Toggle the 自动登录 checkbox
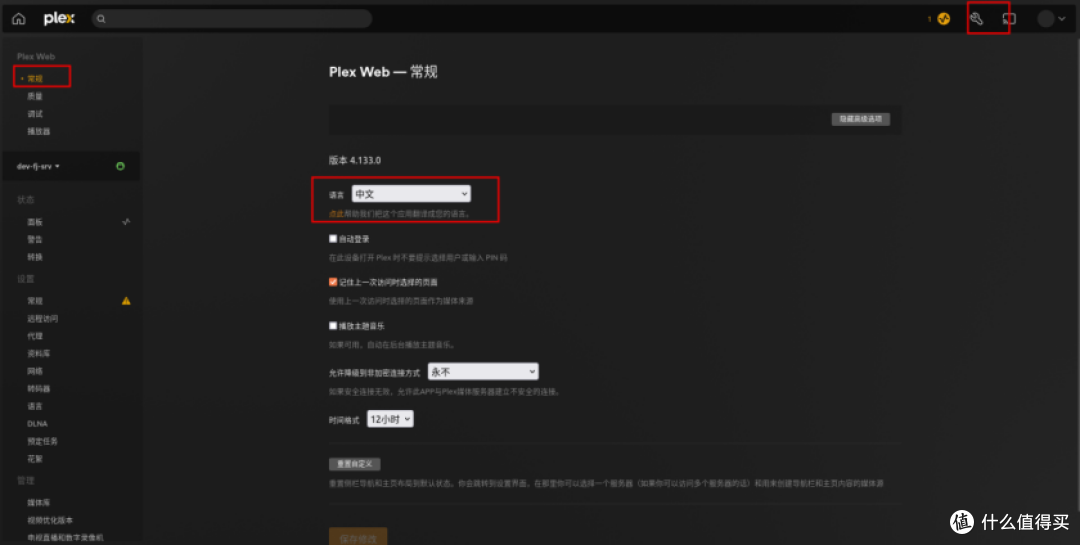 pos(333,239)
